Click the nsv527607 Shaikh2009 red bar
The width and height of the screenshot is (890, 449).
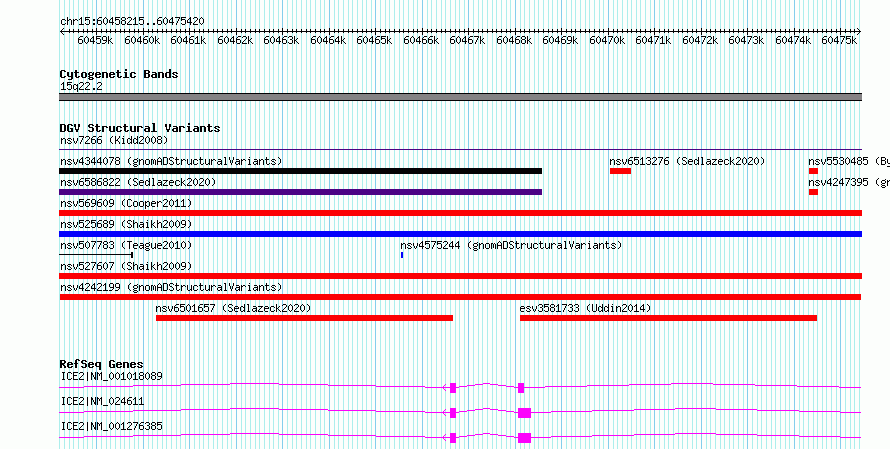click(x=460, y=276)
